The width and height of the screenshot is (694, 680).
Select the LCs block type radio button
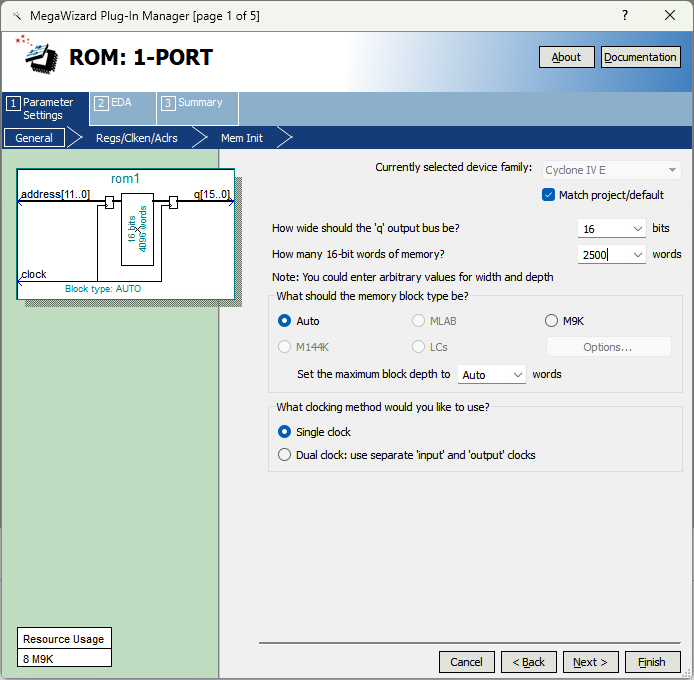coord(418,347)
